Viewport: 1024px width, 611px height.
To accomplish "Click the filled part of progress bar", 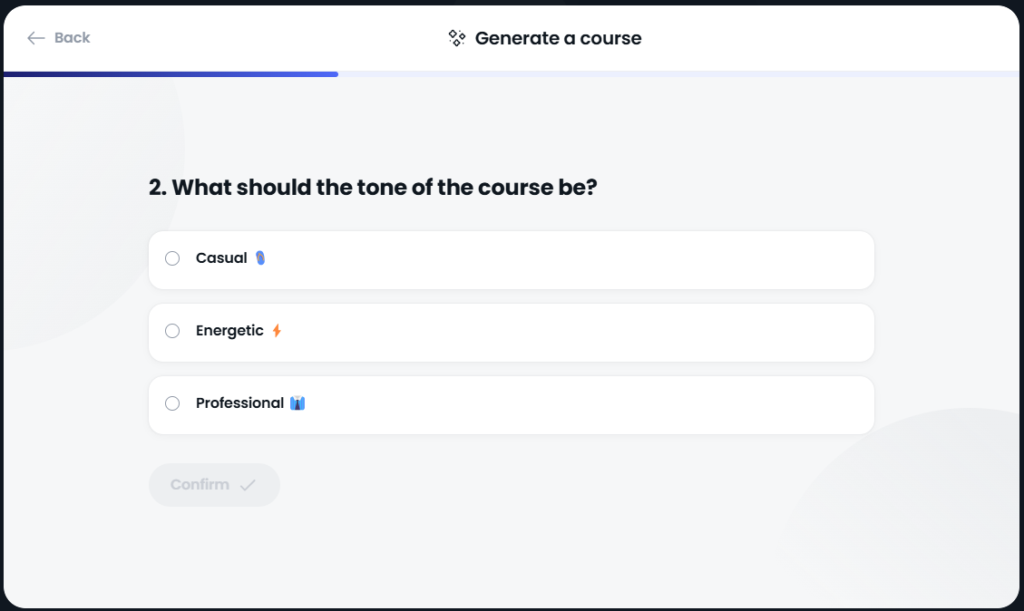I will click(171, 74).
